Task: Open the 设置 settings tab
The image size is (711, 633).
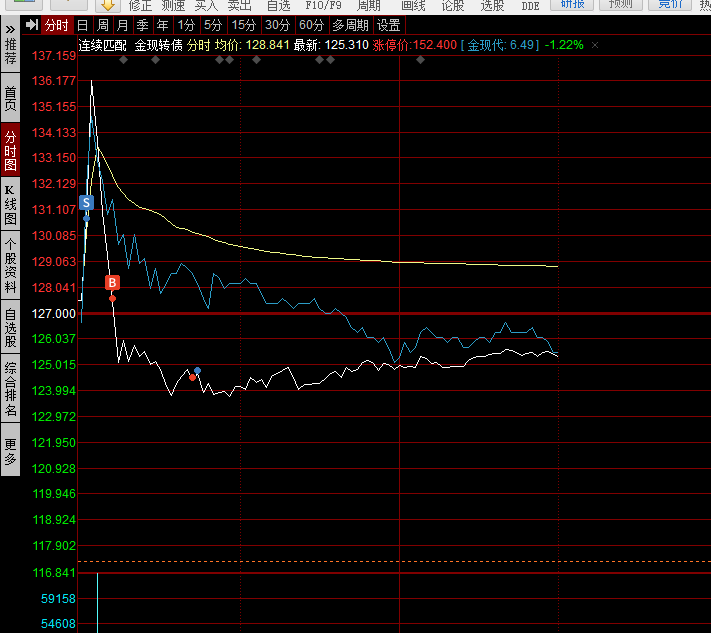Action: (x=389, y=25)
